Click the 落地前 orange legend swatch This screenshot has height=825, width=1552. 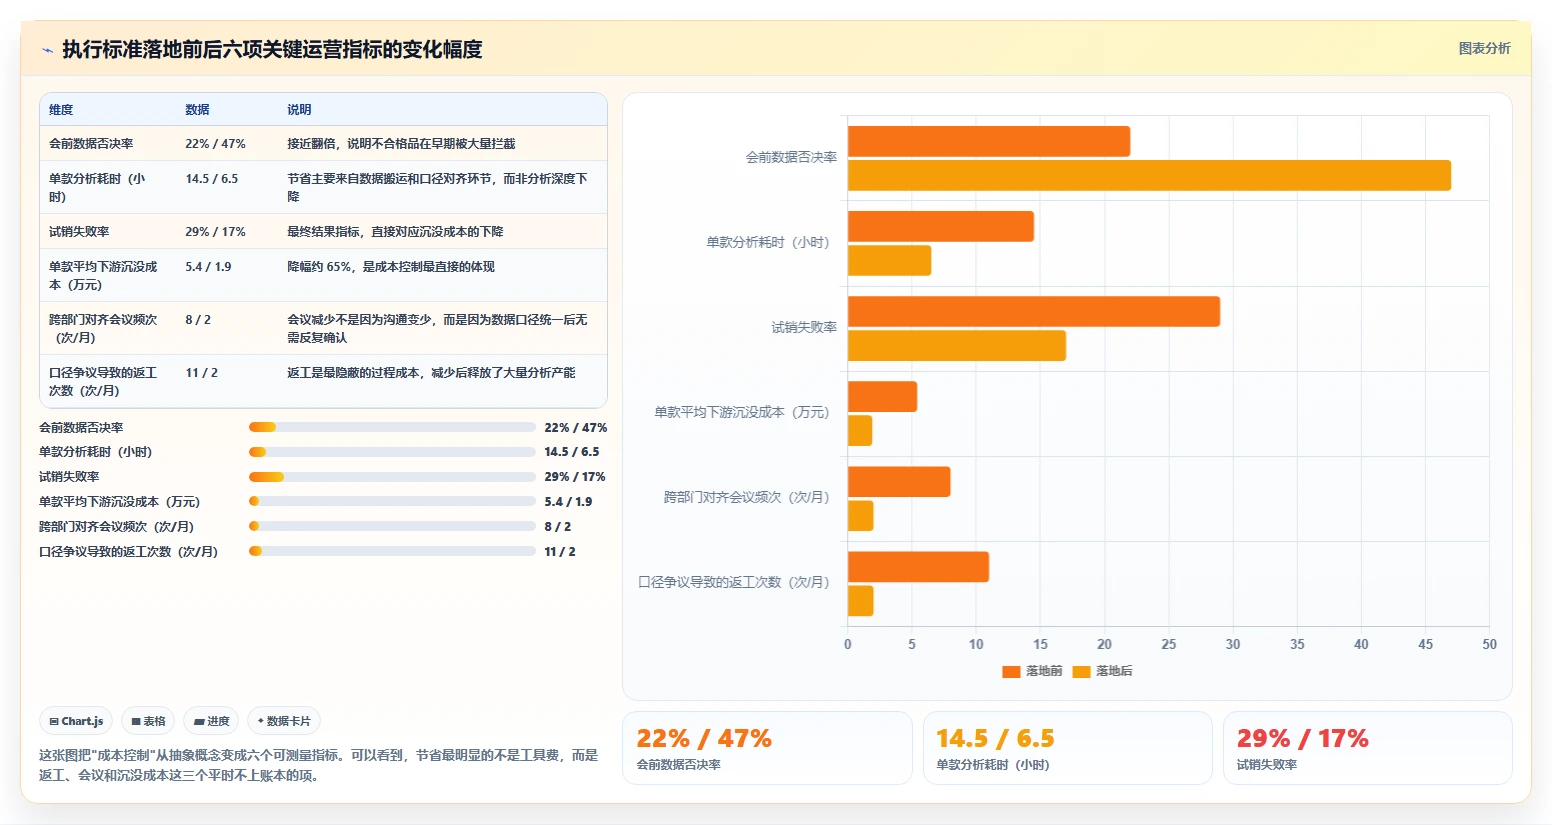(1011, 672)
